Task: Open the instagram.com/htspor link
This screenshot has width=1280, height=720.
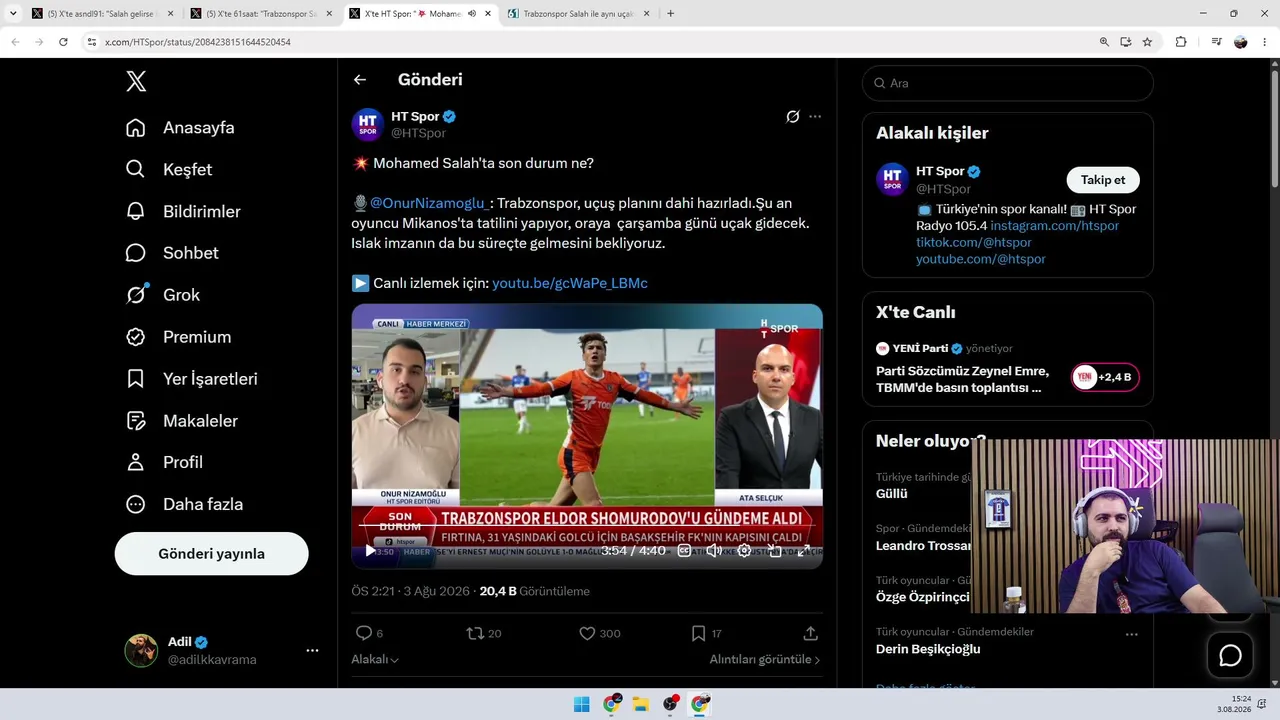Action: 1055,226
